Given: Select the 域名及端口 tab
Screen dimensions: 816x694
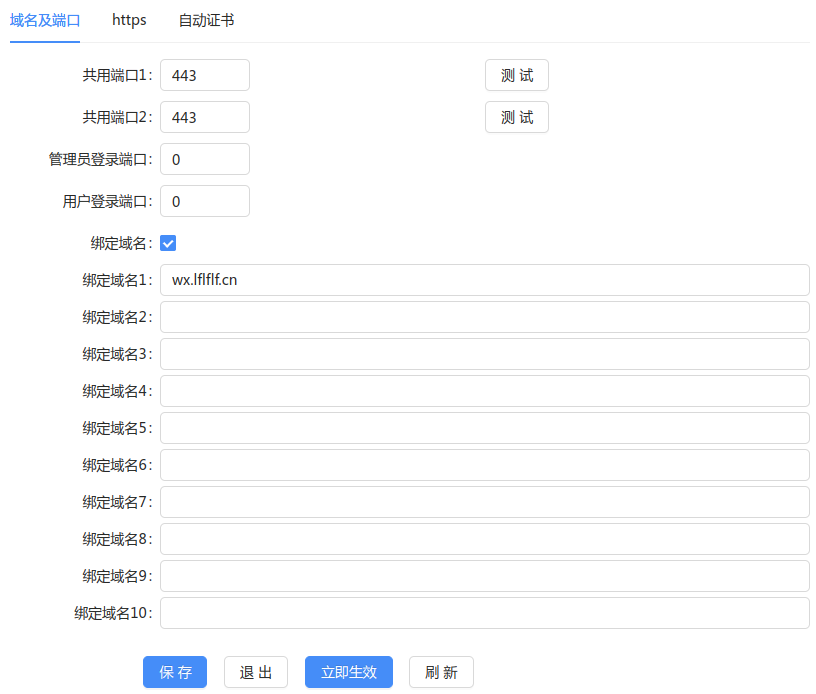Looking at the screenshot, I should [45, 20].
